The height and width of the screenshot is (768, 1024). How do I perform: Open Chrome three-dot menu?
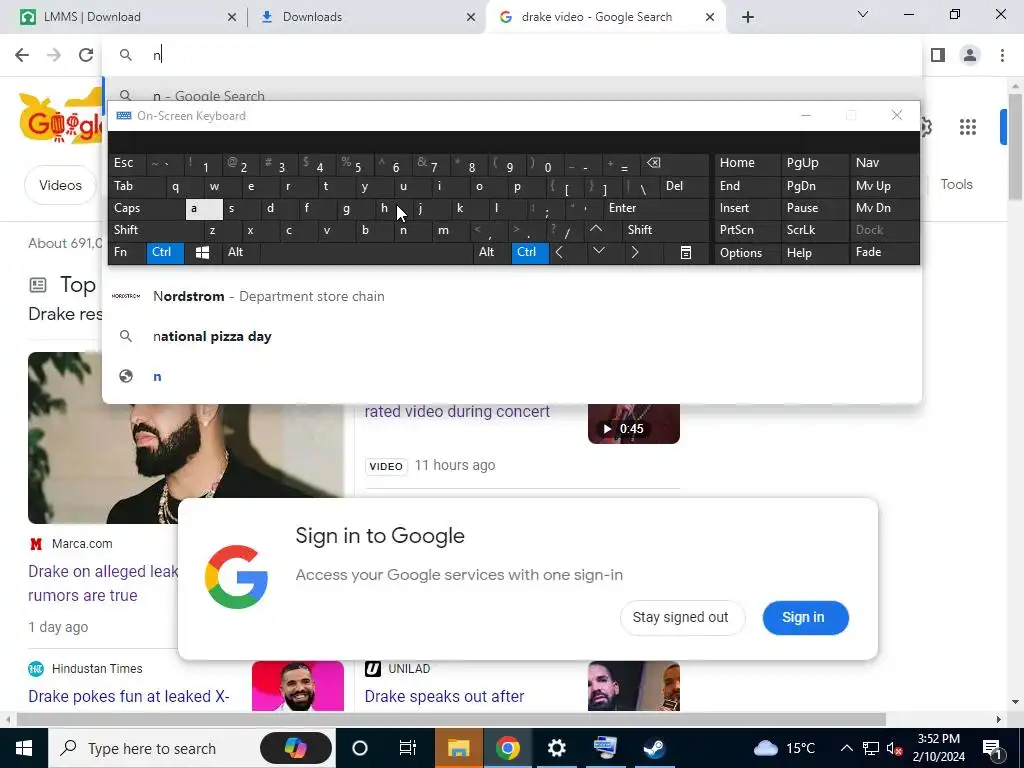(x=1002, y=55)
